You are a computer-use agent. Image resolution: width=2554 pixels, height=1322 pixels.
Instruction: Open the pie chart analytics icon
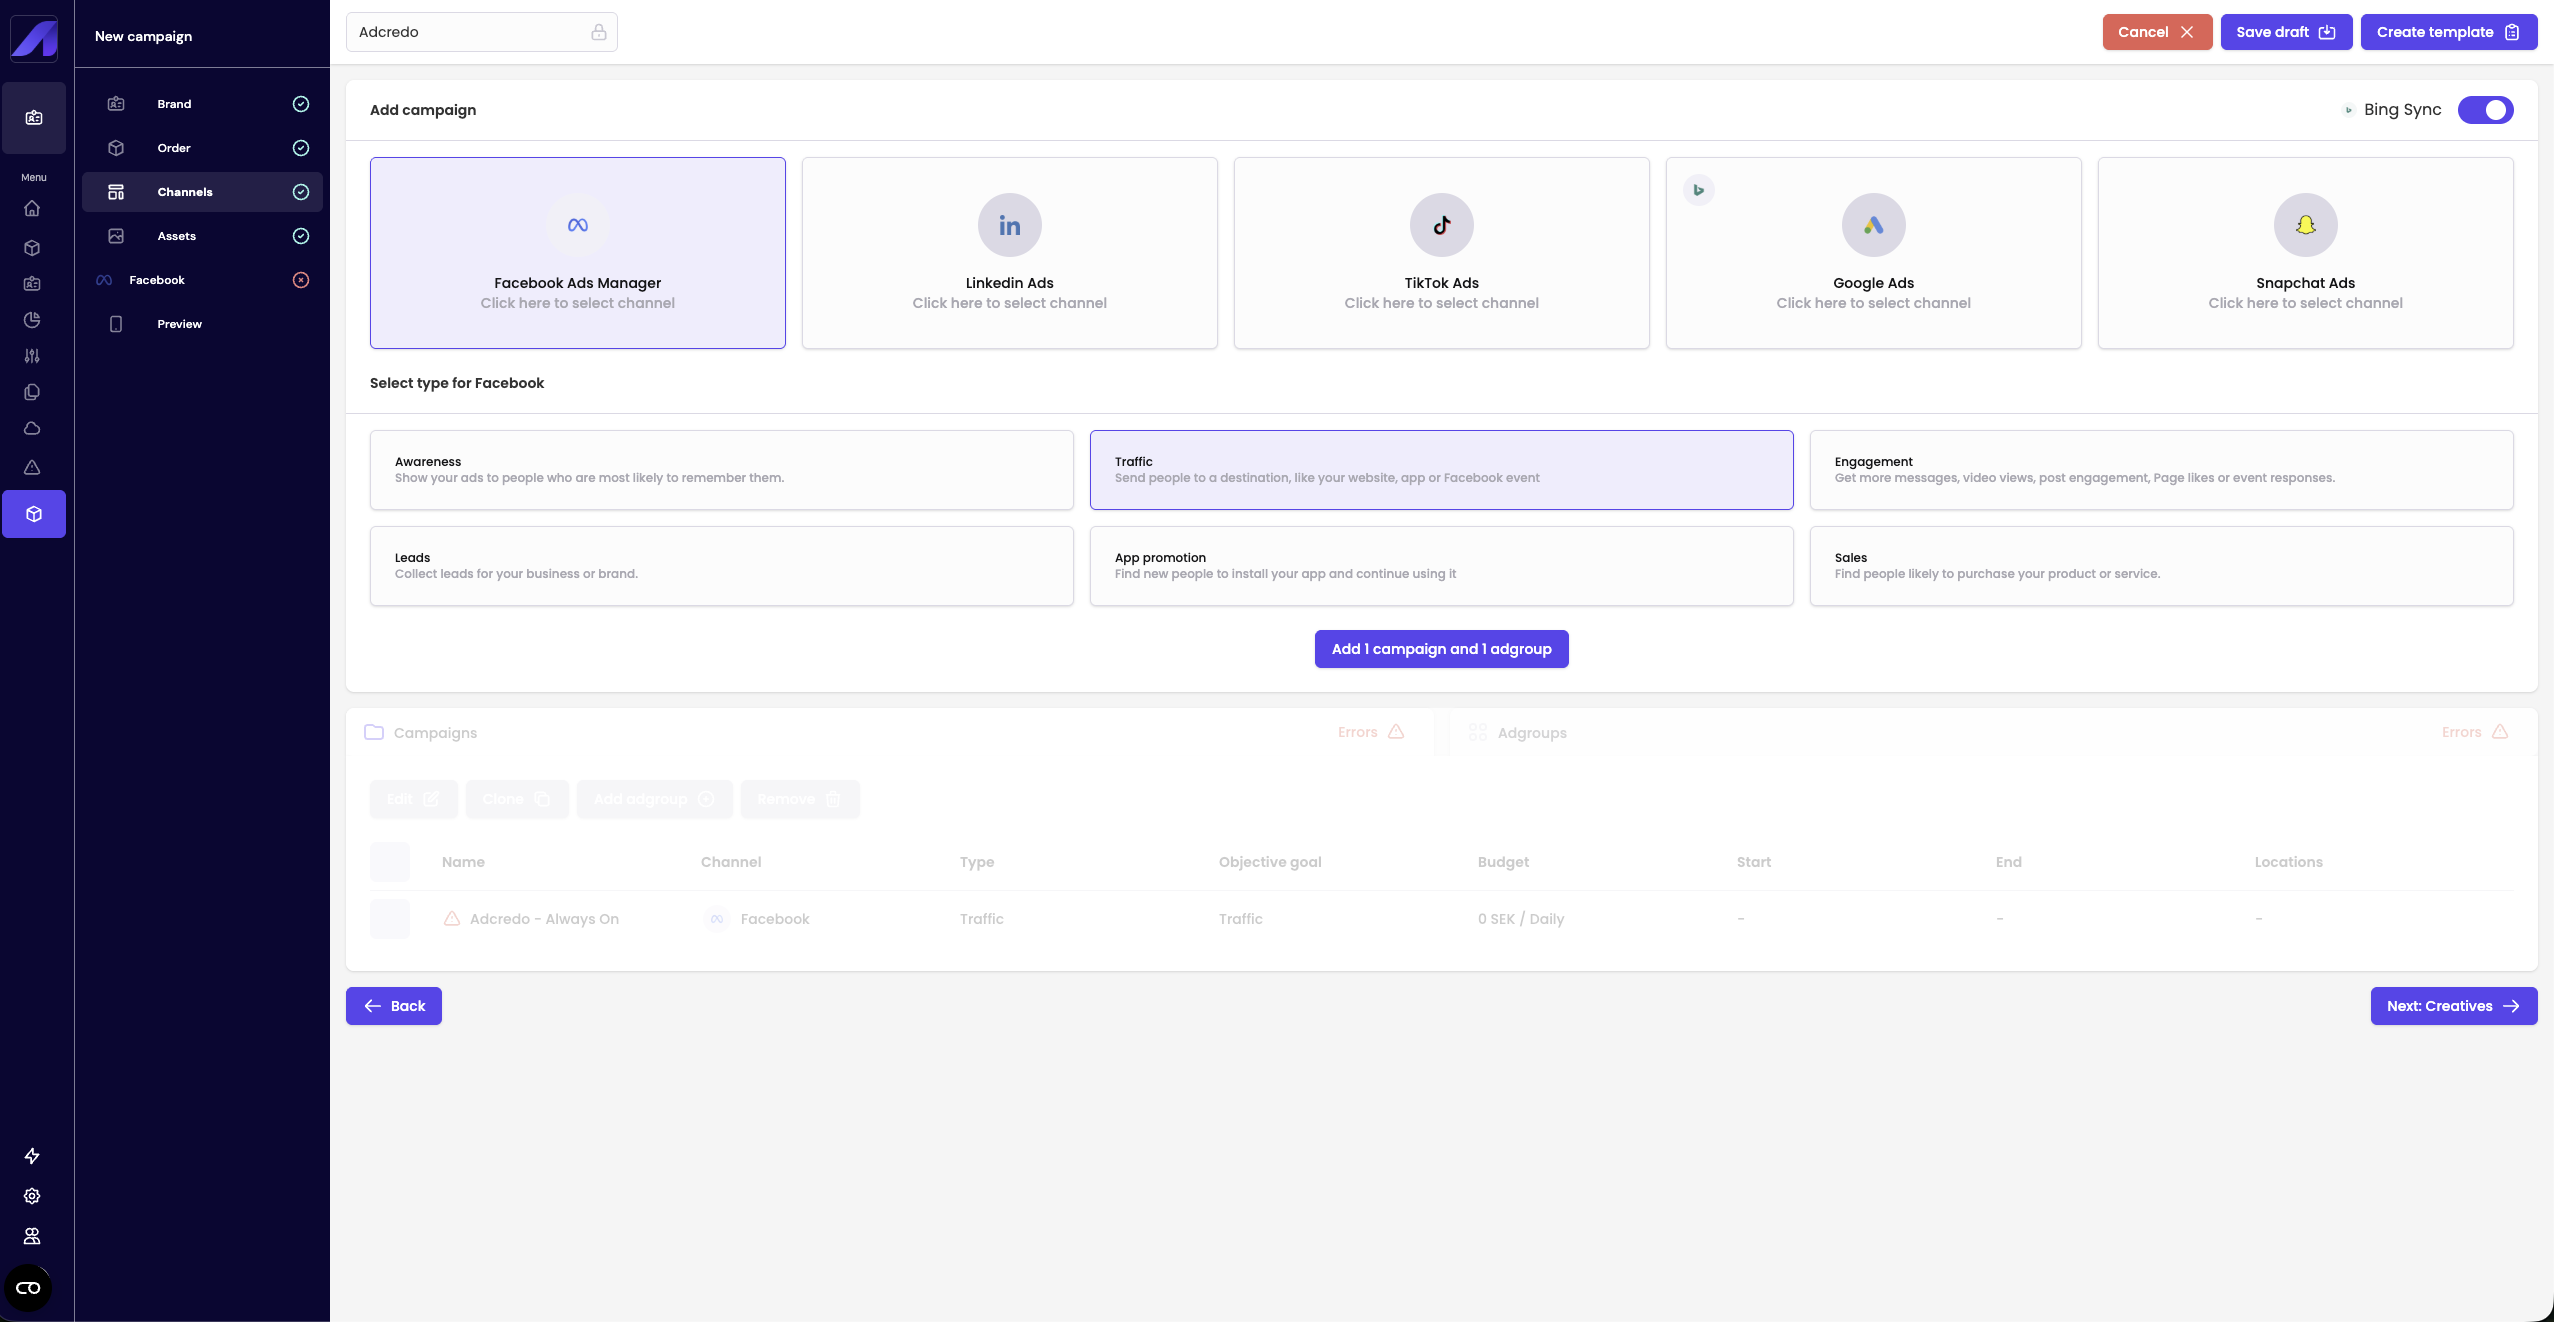pos(32,320)
